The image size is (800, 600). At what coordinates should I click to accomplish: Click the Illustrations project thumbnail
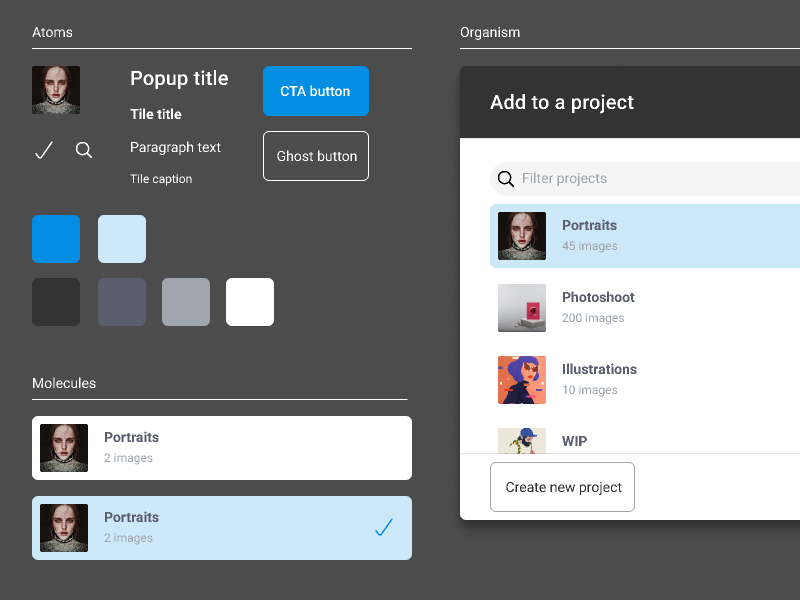point(522,380)
